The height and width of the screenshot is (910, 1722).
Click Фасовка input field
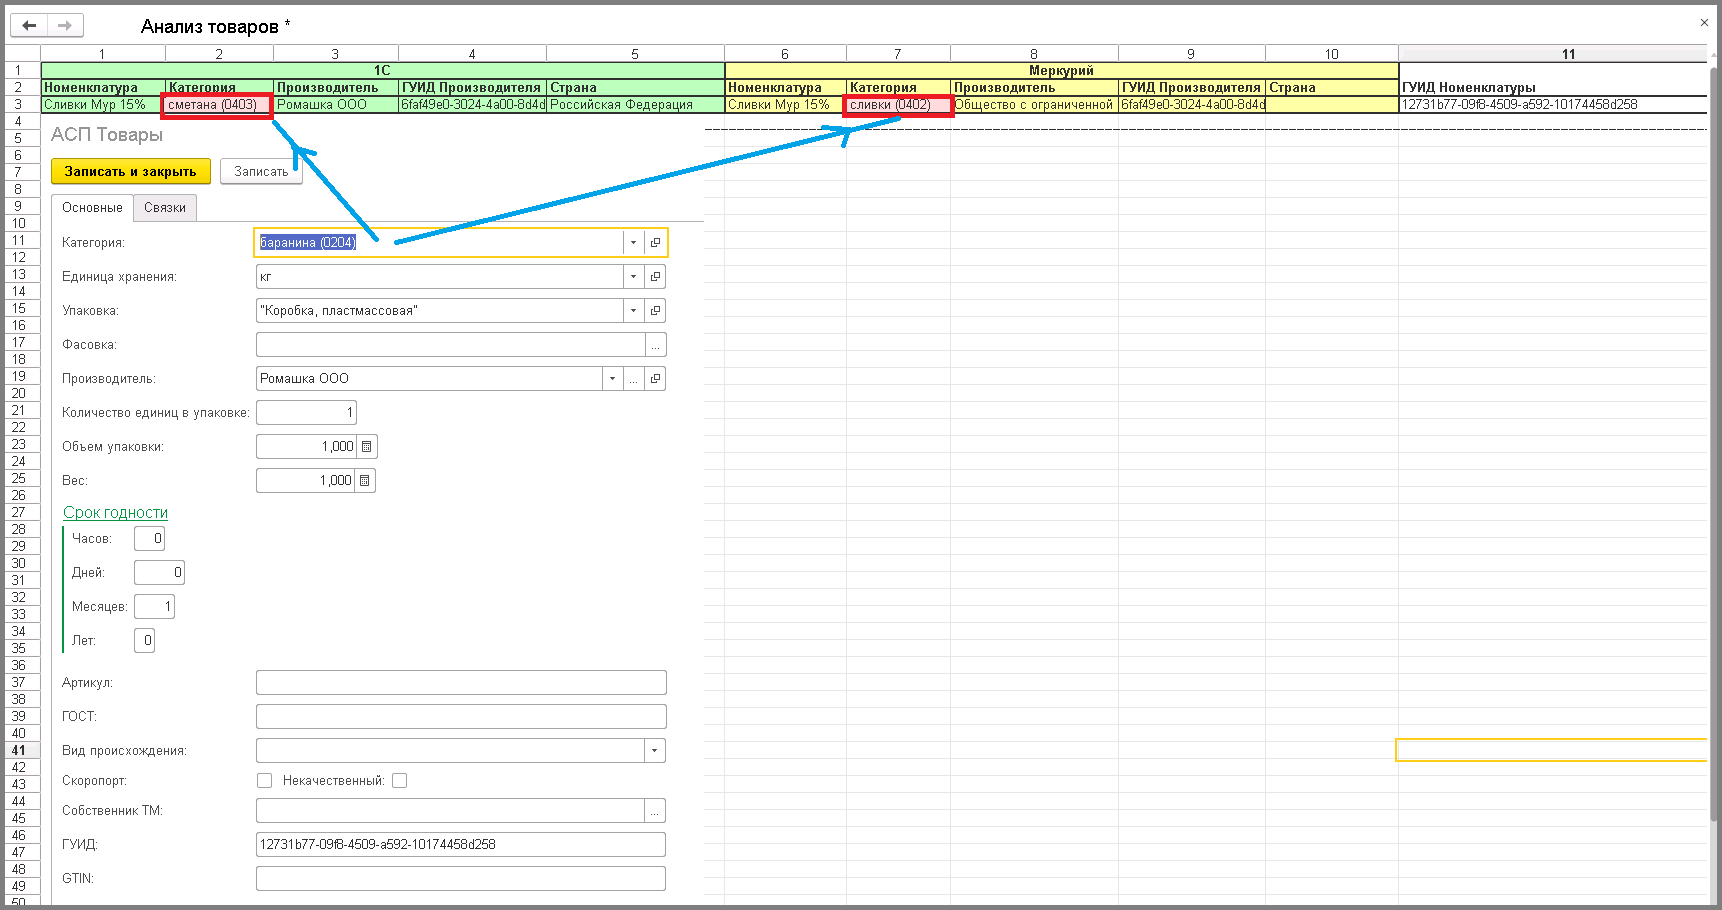point(451,345)
